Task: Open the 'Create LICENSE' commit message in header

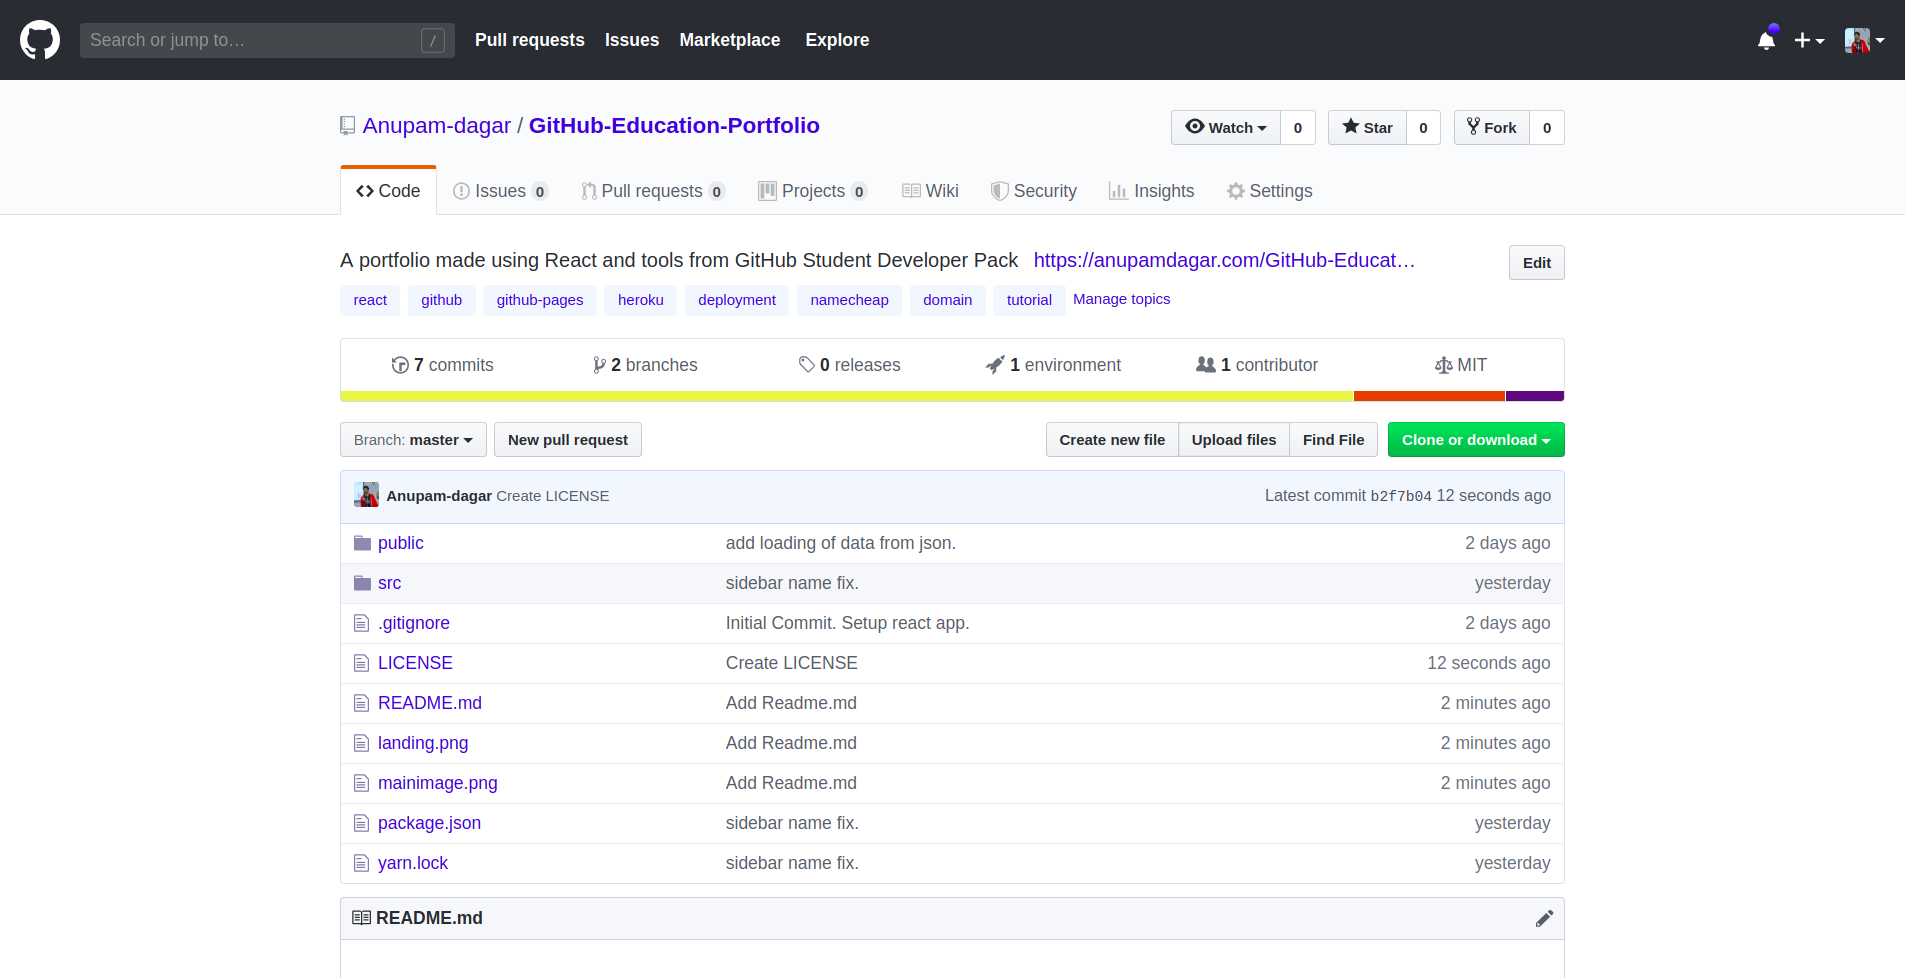Action: pos(553,496)
